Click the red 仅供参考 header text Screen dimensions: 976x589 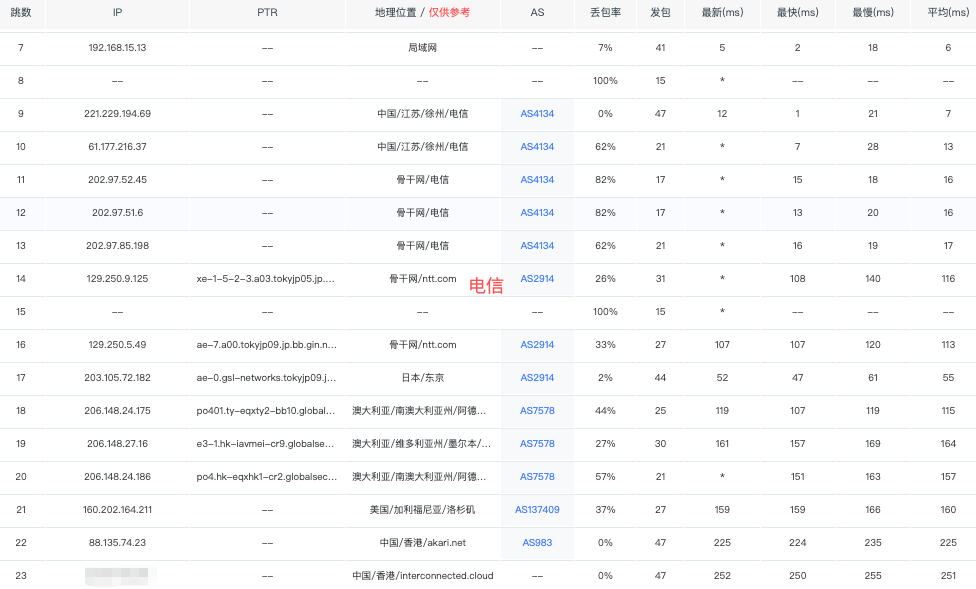pyautogui.click(x=449, y=12)
